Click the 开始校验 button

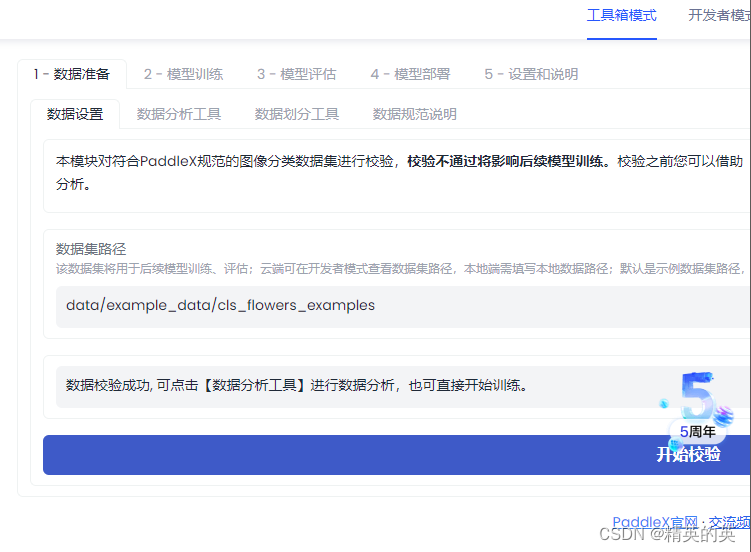(397, 455)
